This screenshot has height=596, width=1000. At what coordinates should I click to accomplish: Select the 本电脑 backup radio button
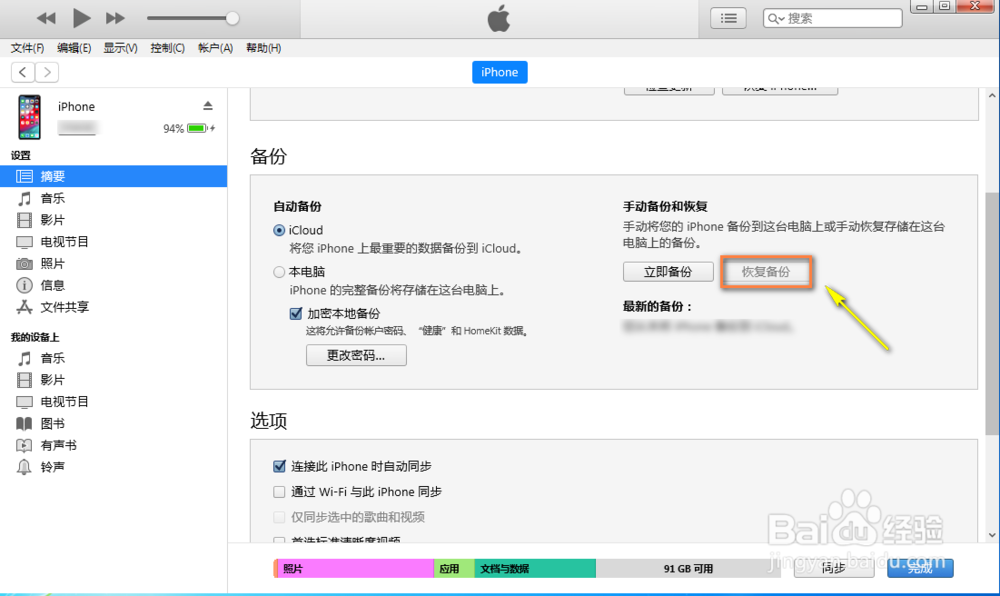coord(279,272)
